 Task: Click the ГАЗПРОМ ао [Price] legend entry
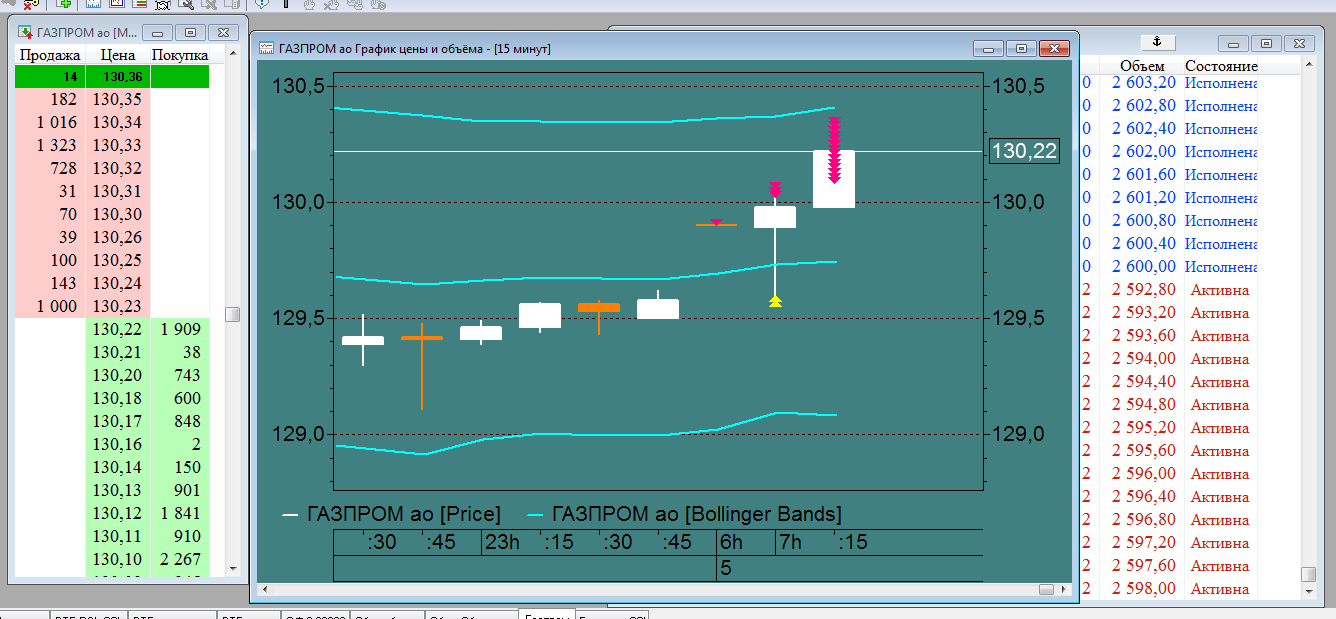[391, 514]
